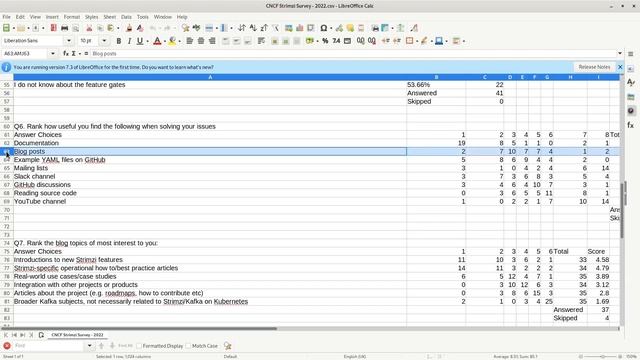Image resolution: width=640 pixels, height=360 pixels.
Task: Open the Name Box dropdown arrow
Action: pyautogui.click(x=53, y=53)
